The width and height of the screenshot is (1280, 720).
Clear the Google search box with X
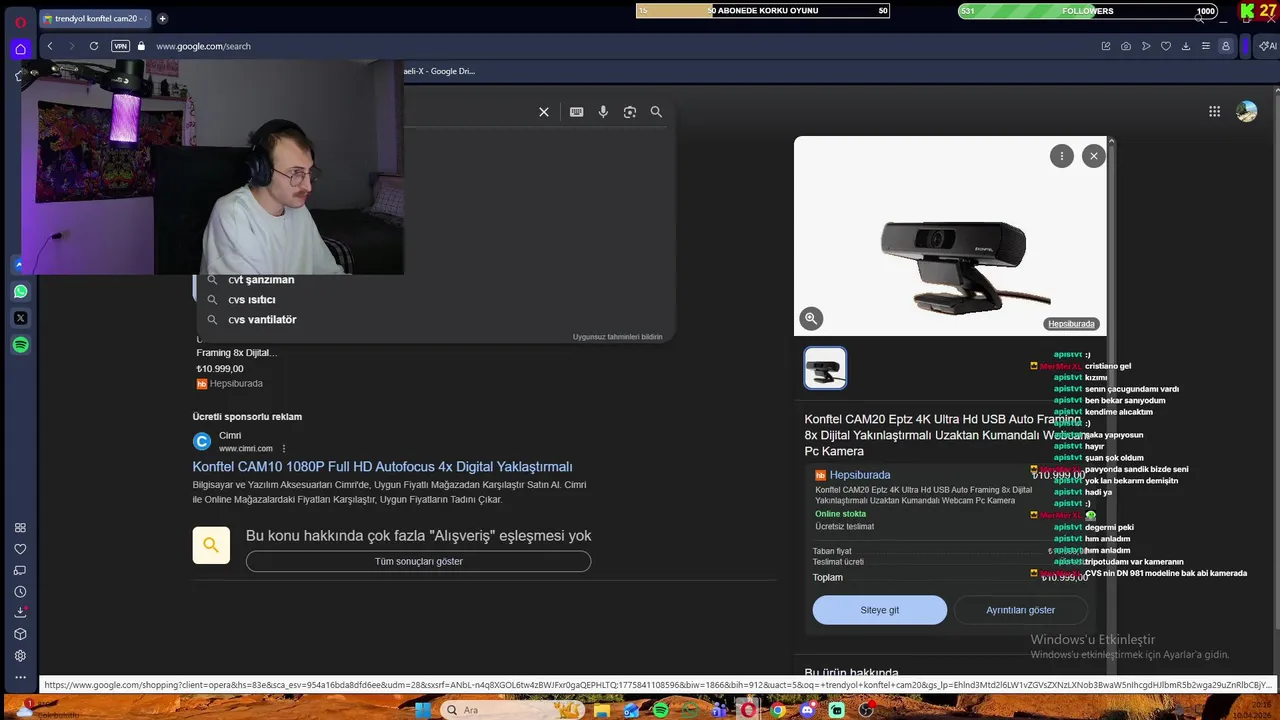[544, 112]
